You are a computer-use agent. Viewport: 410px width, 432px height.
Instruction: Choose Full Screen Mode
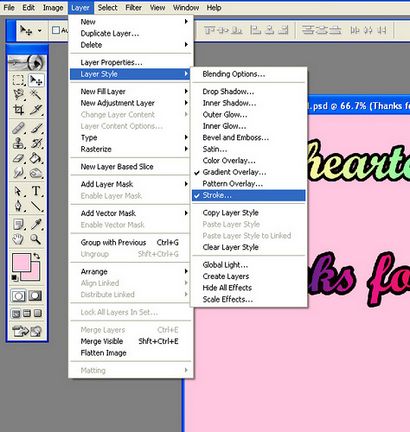38,313
